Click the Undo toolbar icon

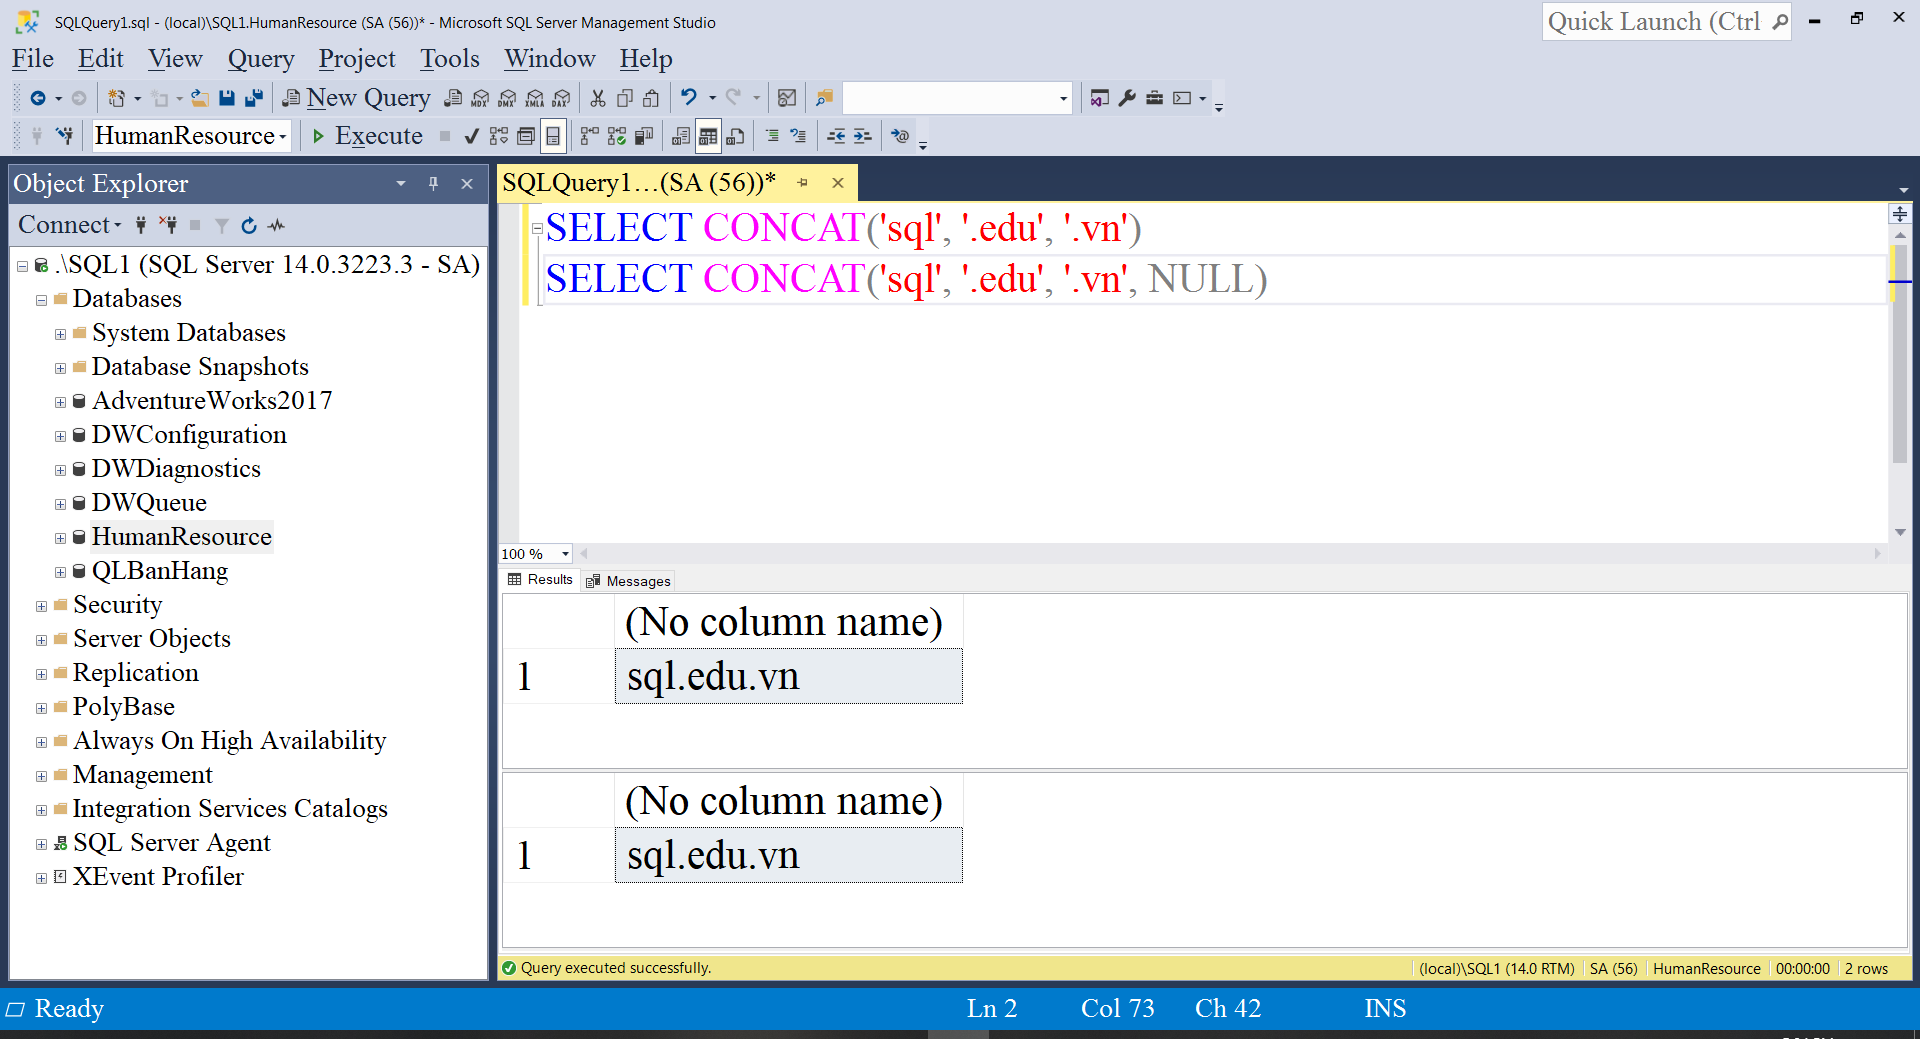pos(690,97)
